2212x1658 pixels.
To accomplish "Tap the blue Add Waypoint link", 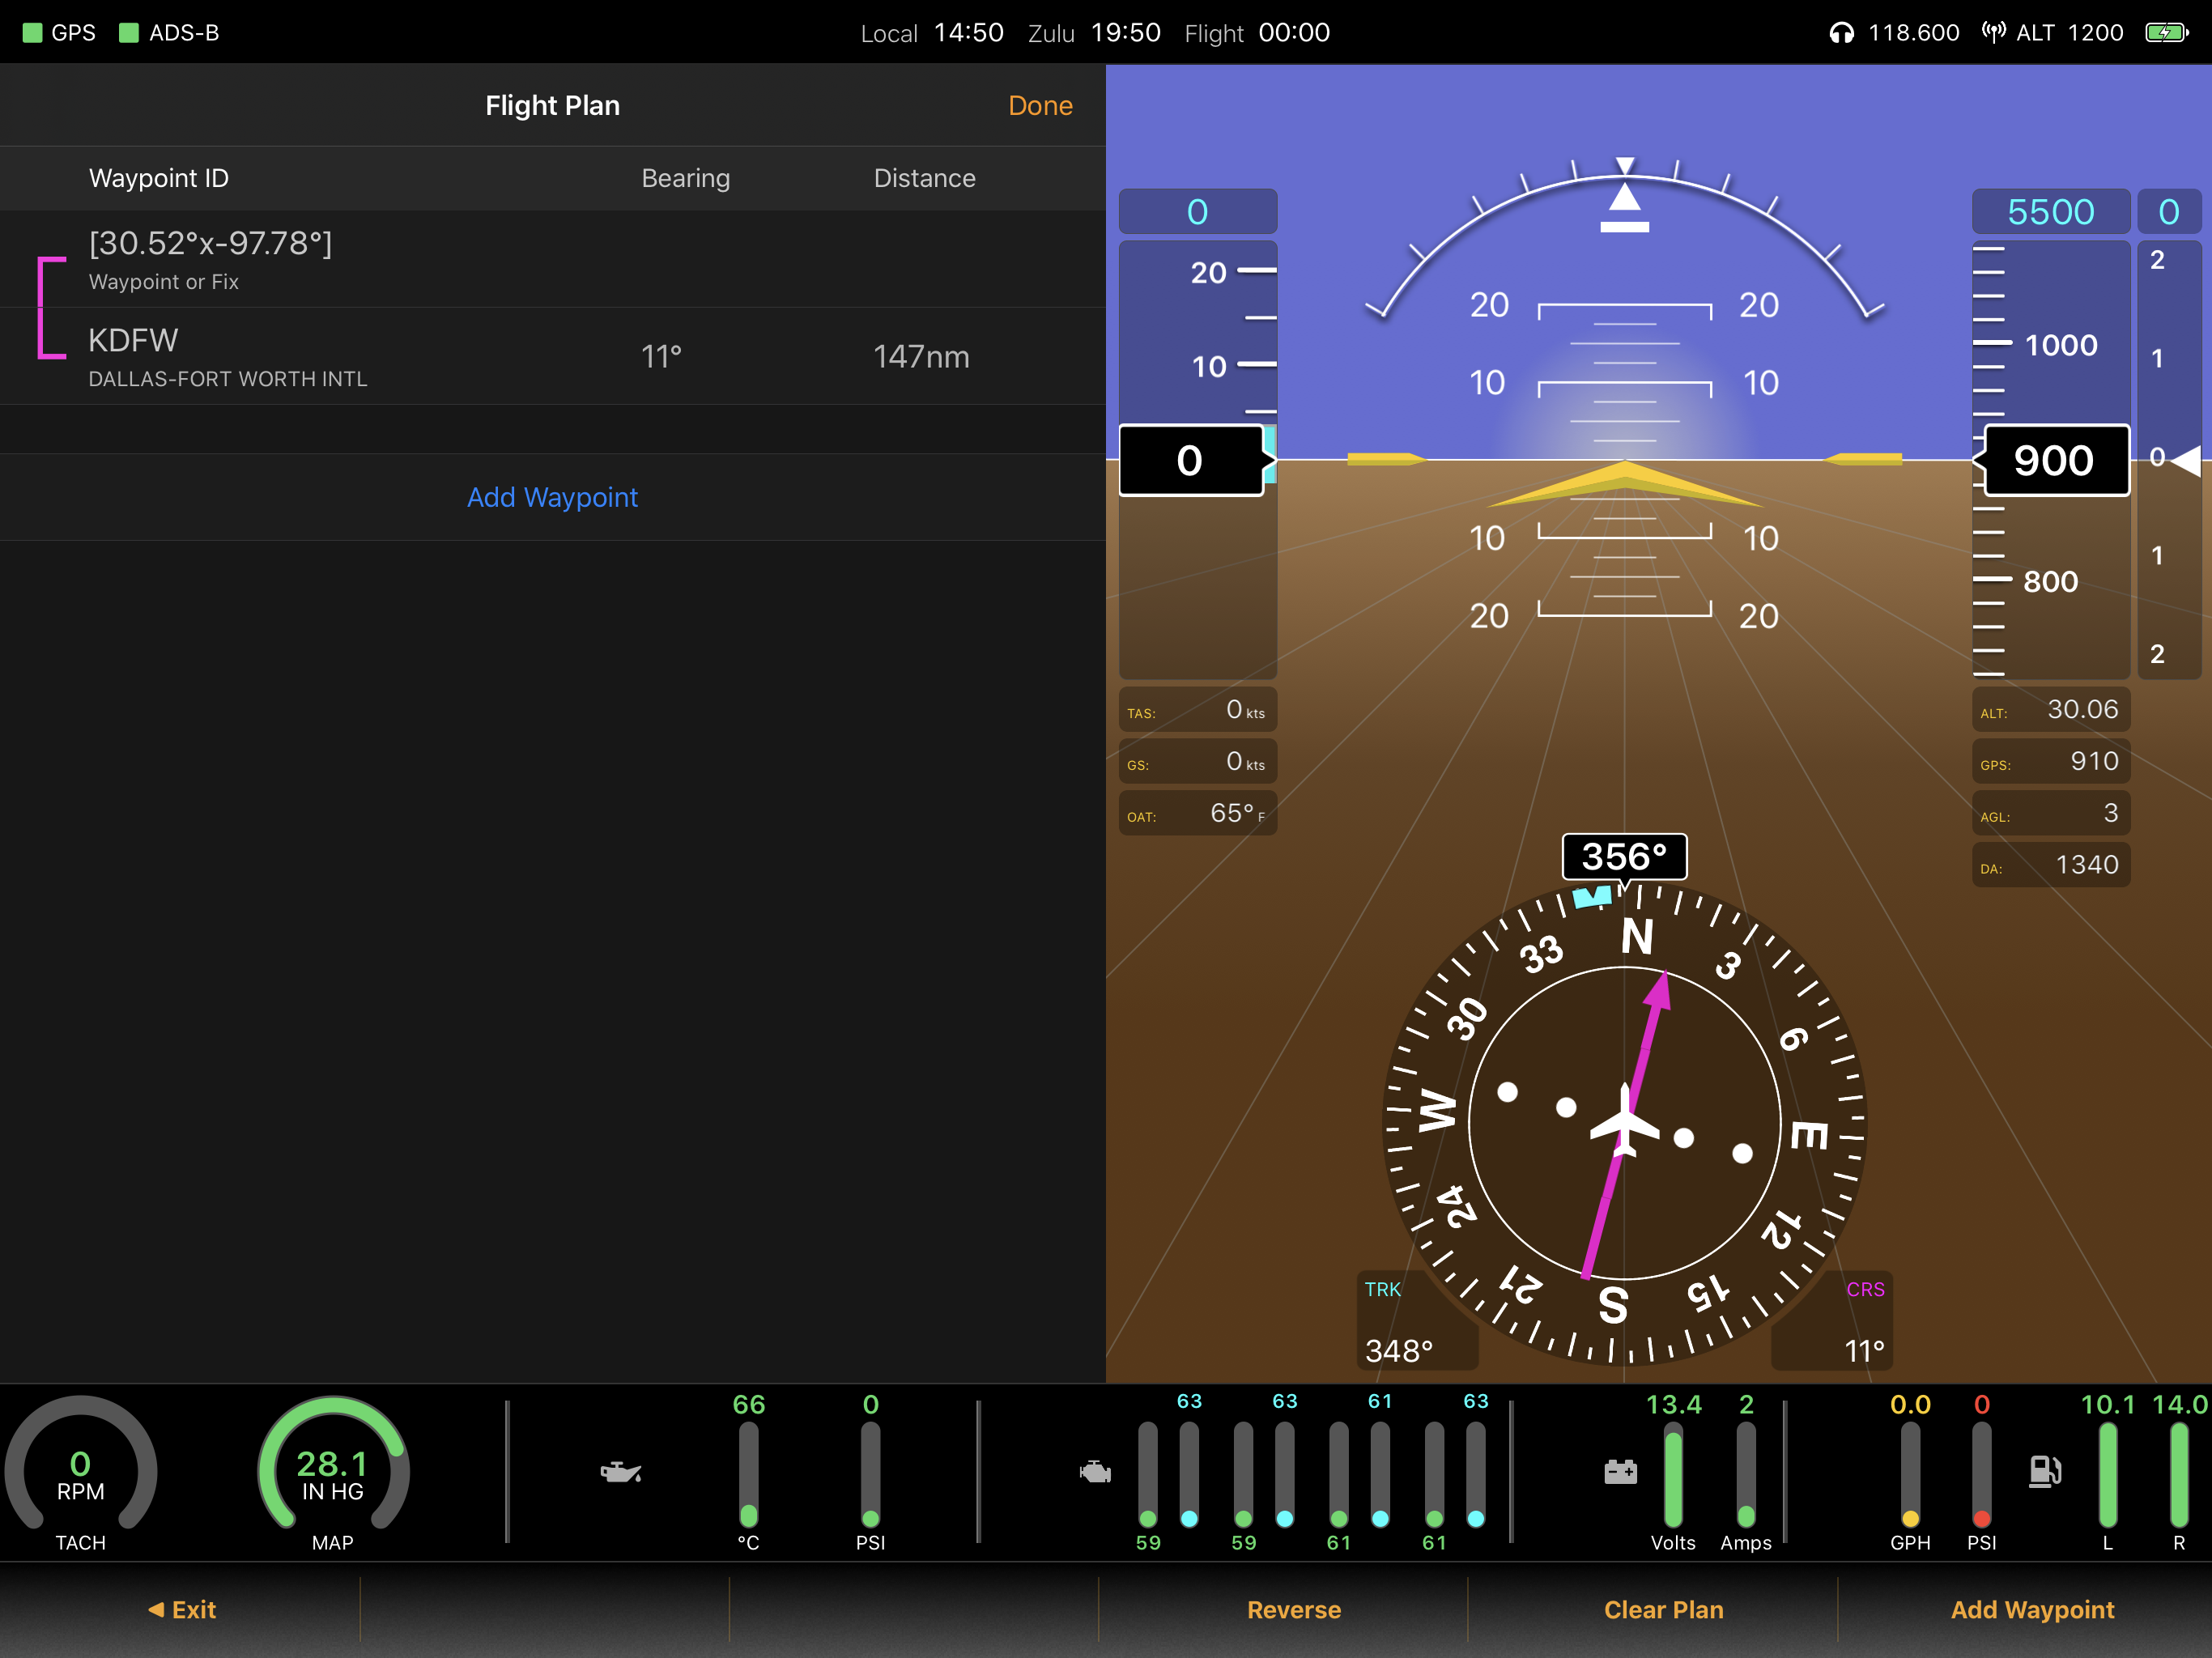I will point(552,497).
